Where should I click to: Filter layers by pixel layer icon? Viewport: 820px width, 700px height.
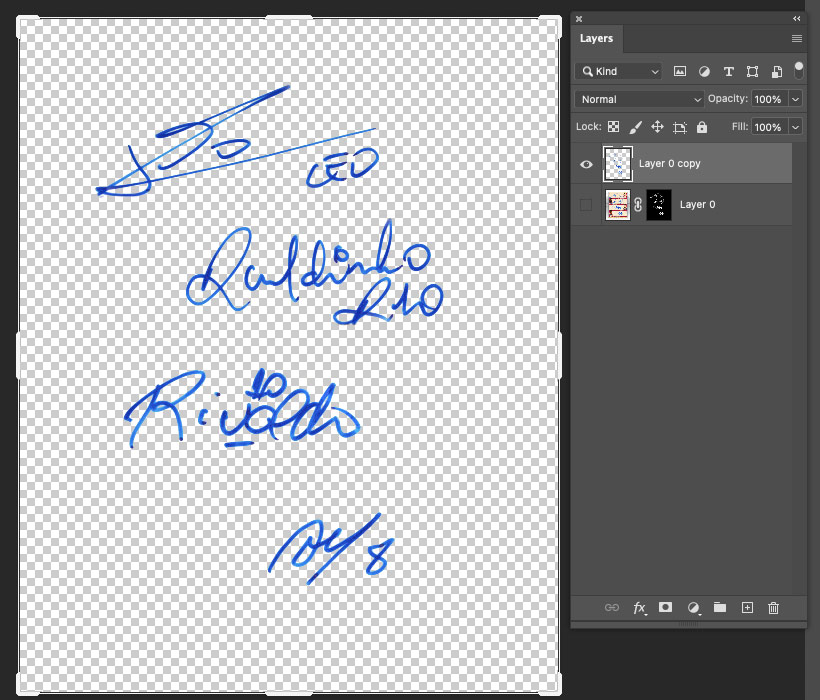pyautogui.click(x=679, y=72)
